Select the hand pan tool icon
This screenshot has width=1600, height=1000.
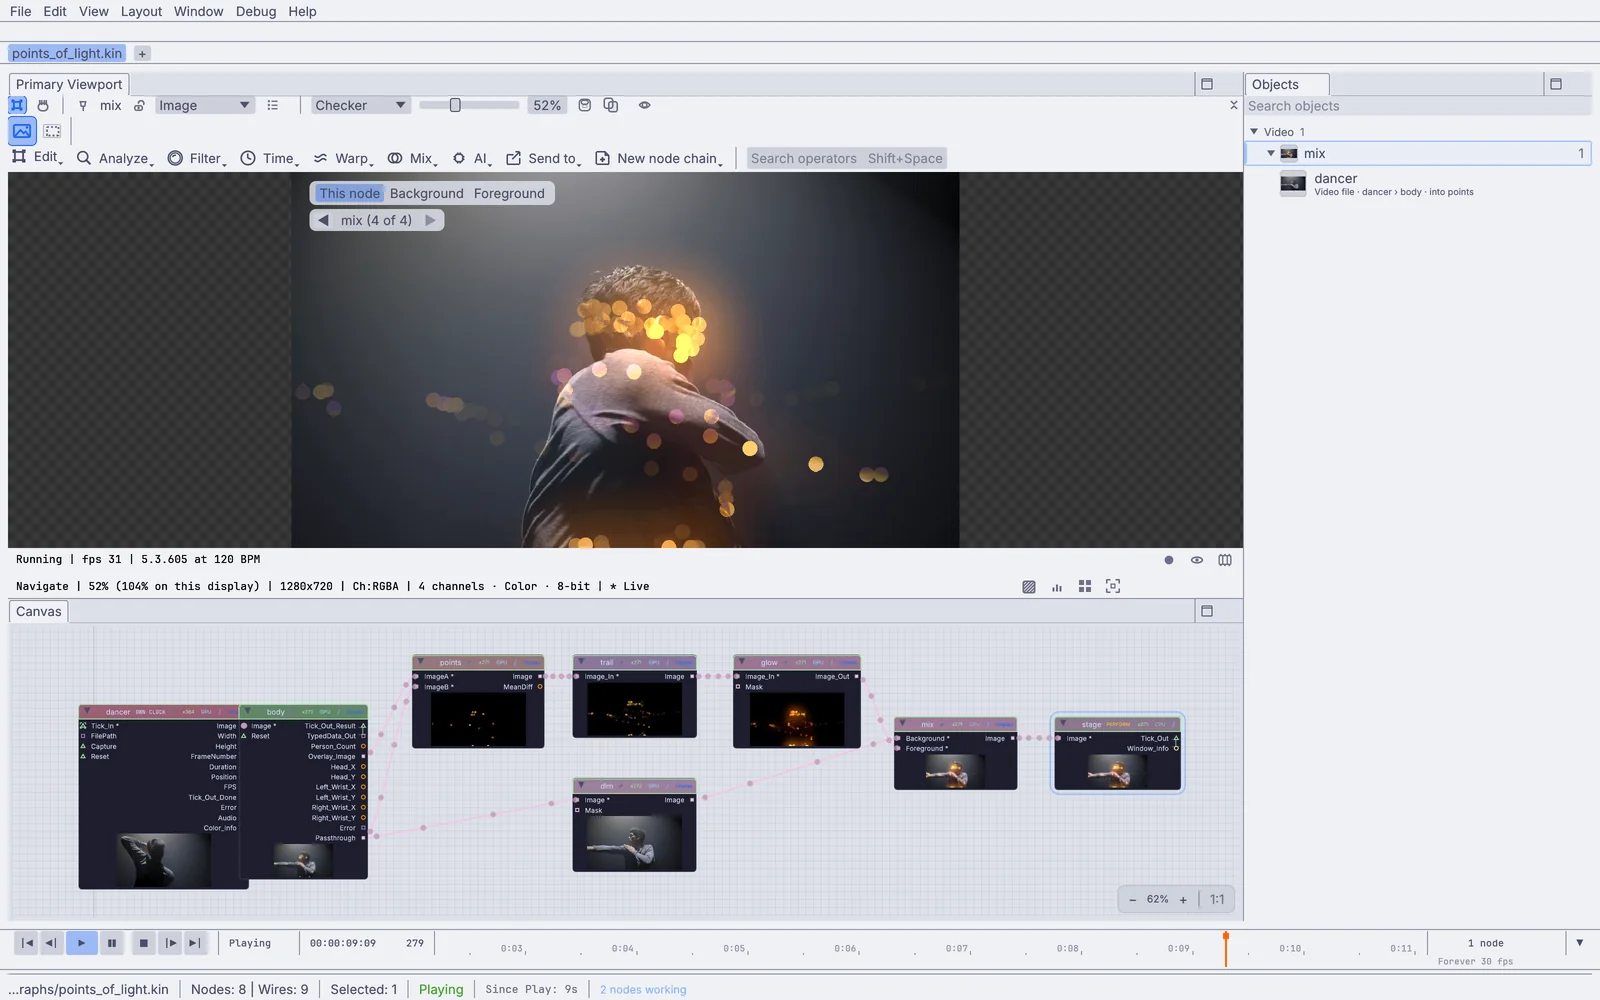click(x=43, y=105)
